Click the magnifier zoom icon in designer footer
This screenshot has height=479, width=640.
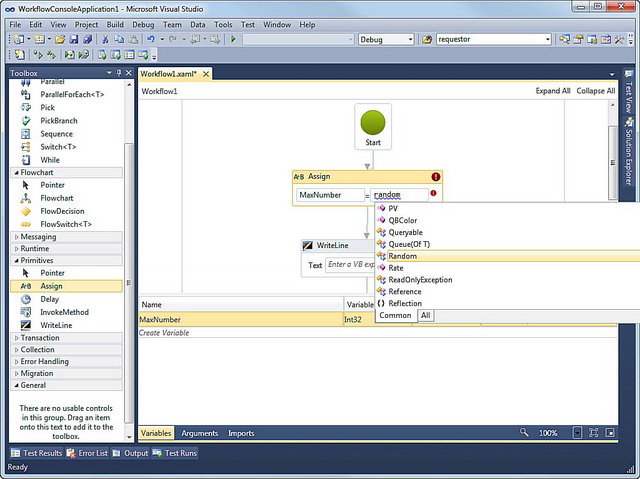(x=524, y=432)
